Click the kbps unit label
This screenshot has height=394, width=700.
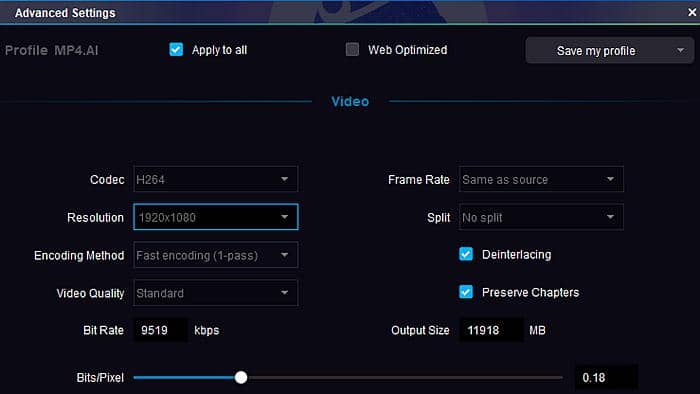207,330
